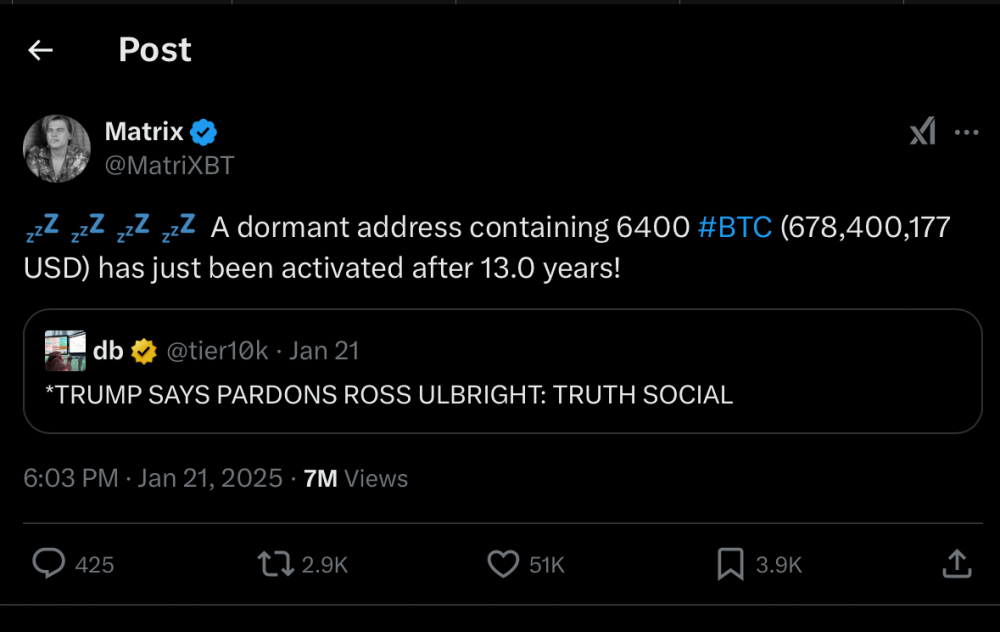Click the Matrix display name
Screen dimensions: 1000x632
tap(144, 131)
